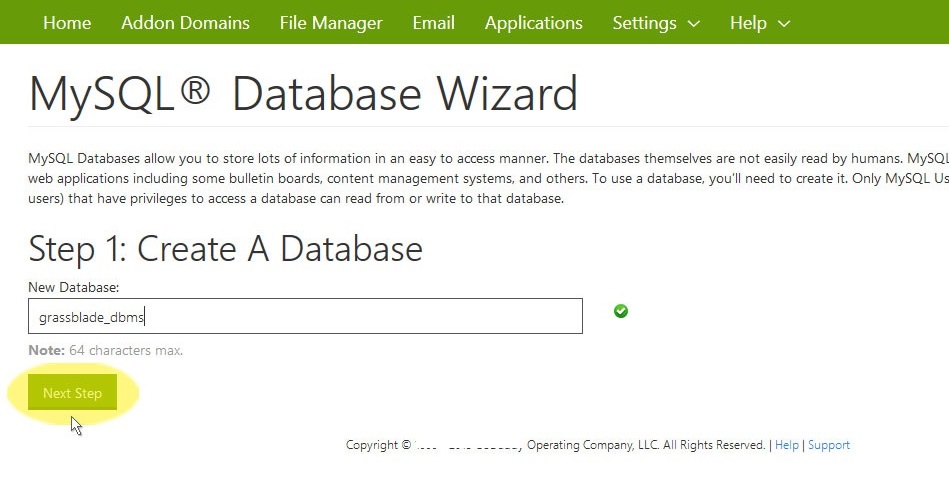
Task: Click the Settings menu label
Action: pyautogui.click(x=644, y=22)
